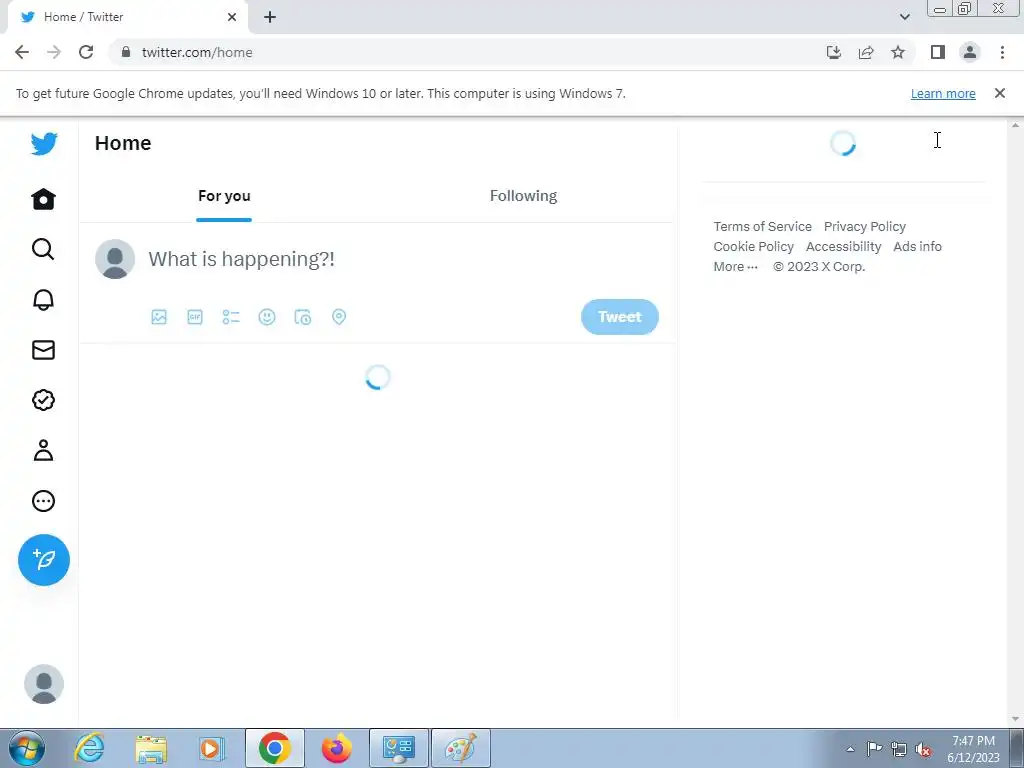Viewport: 1024px width, 768px height.
Task: Expand the tab search chevron
Action: 904,17
